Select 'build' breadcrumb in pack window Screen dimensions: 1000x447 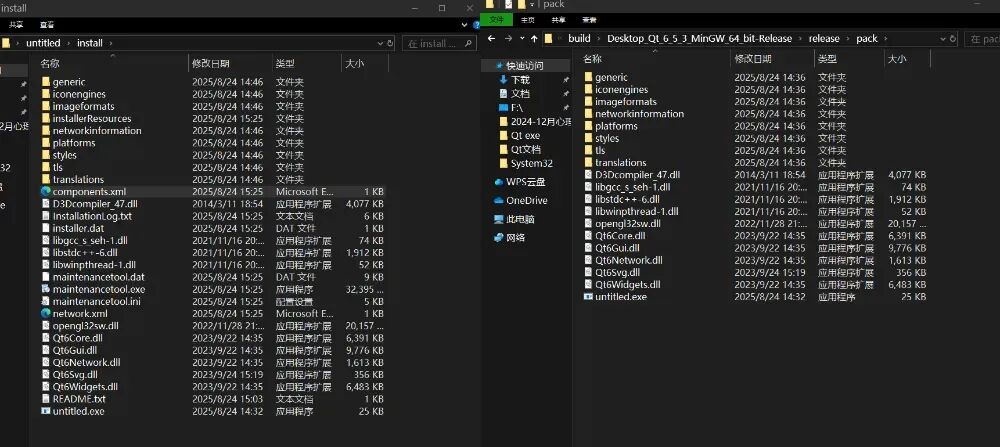click(579, 38)
